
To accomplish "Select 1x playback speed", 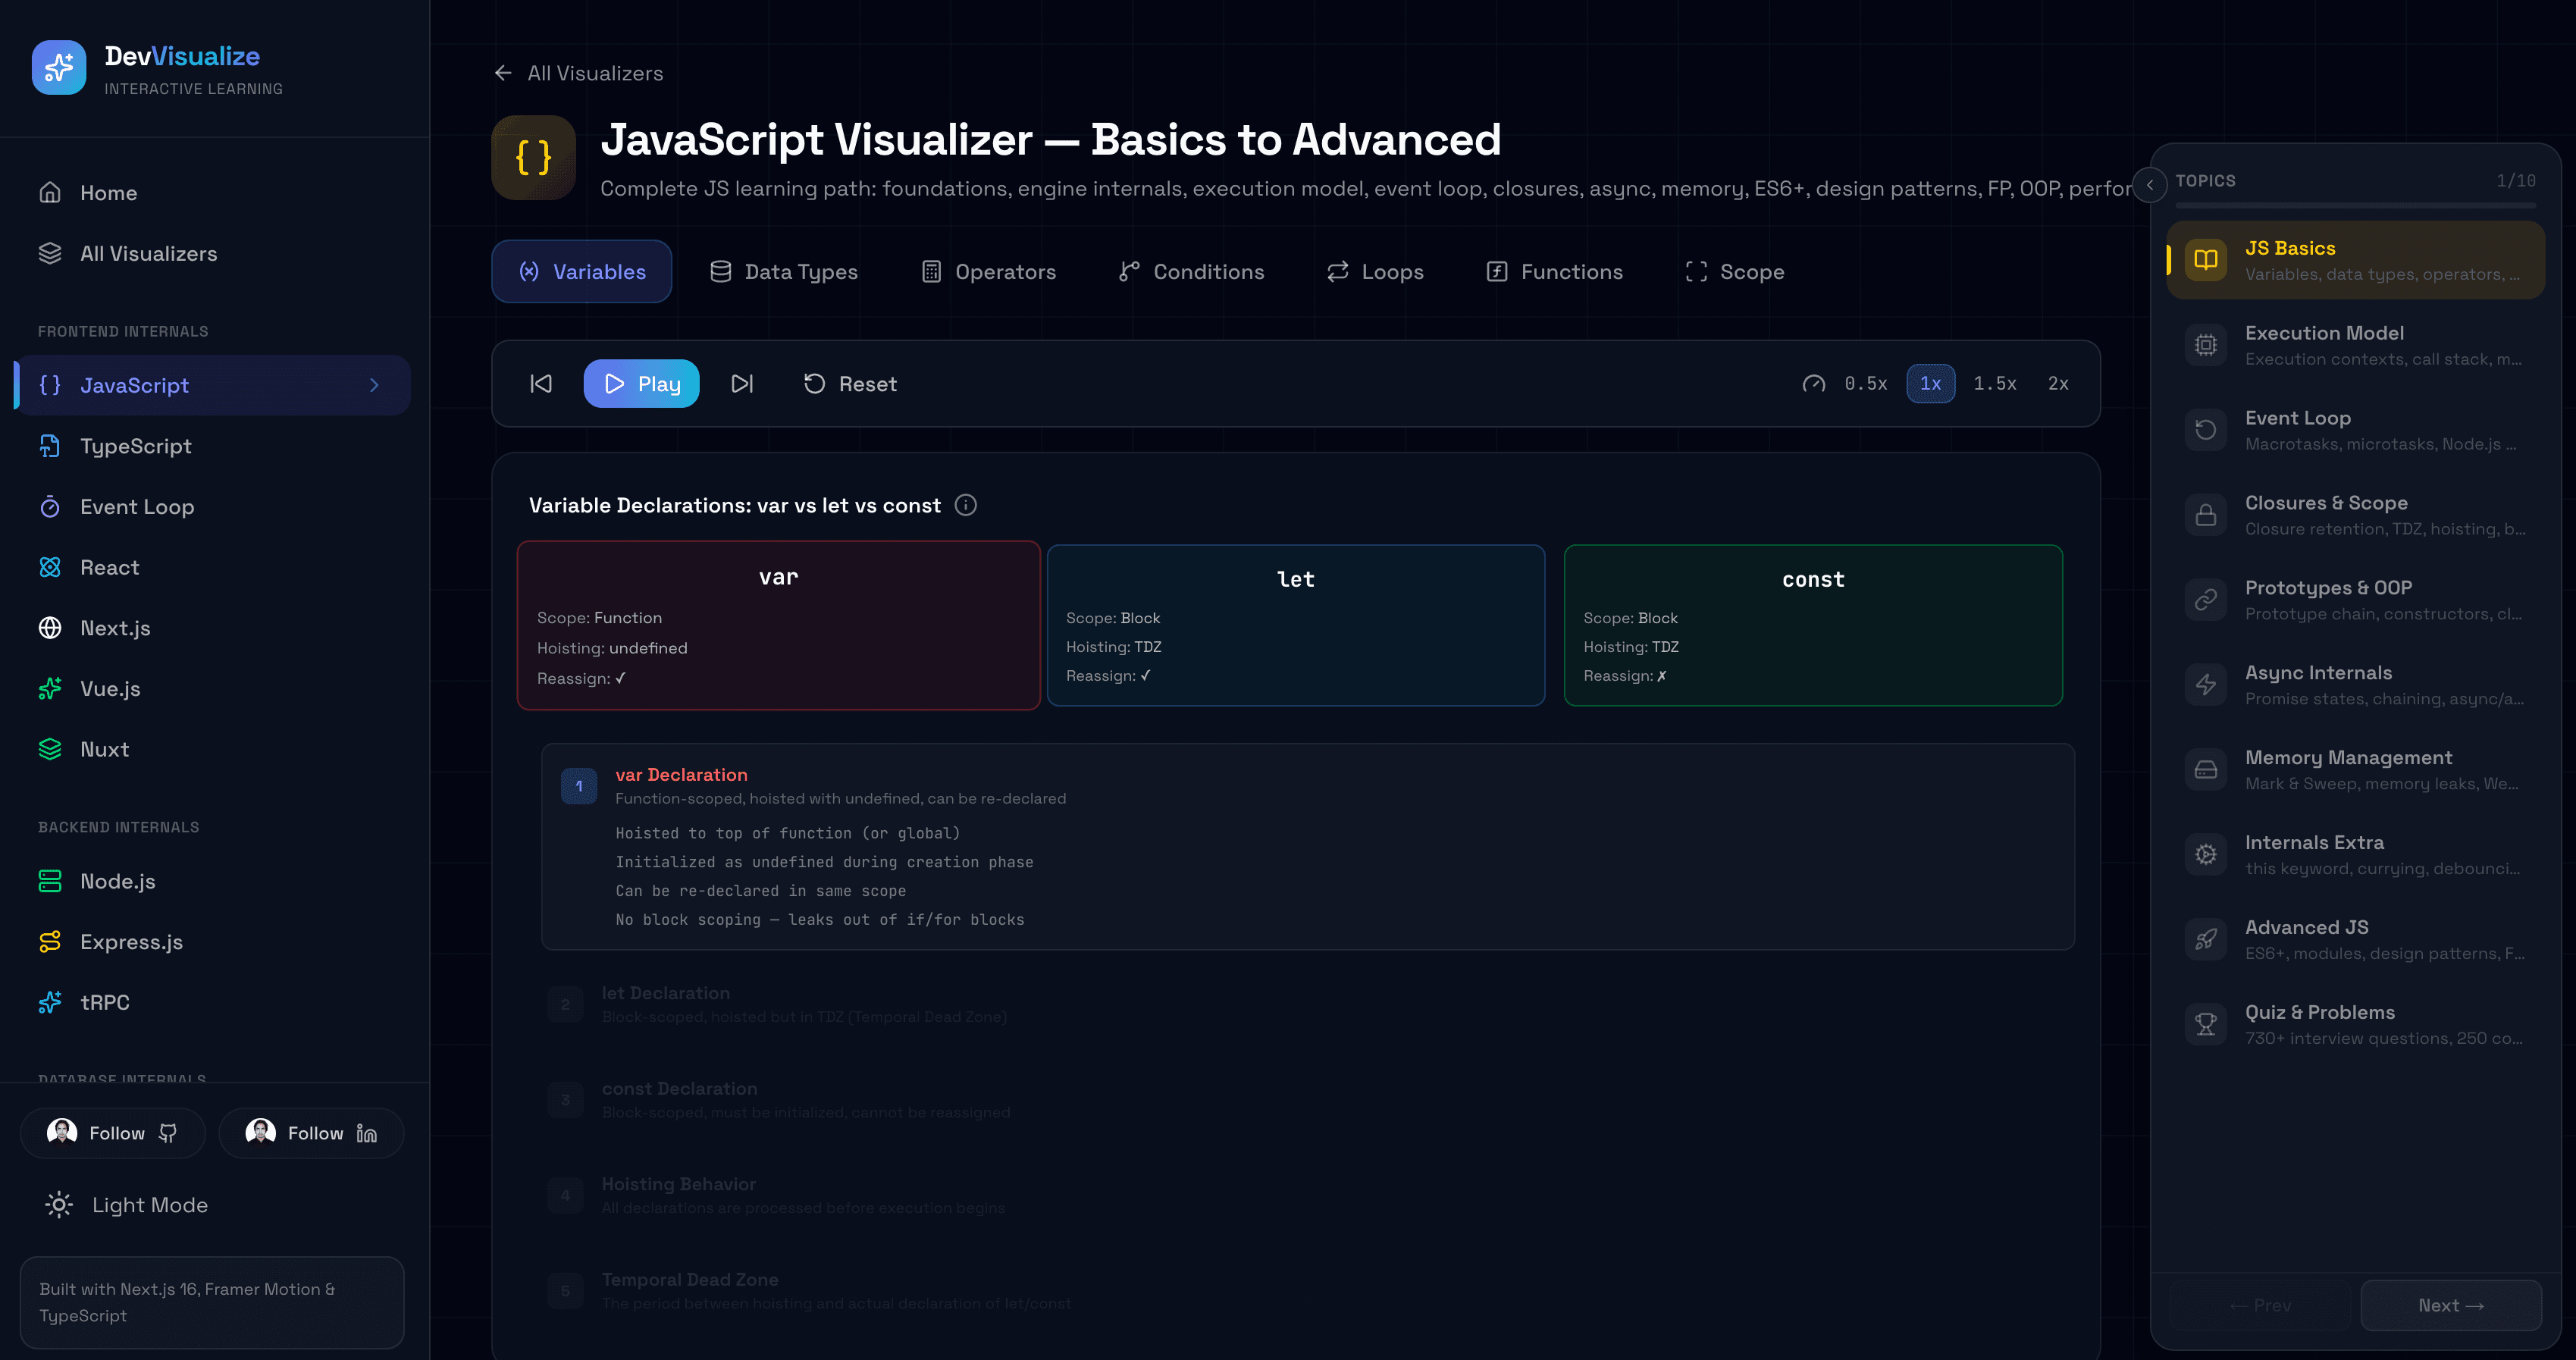I will [x=1931, y=384].
